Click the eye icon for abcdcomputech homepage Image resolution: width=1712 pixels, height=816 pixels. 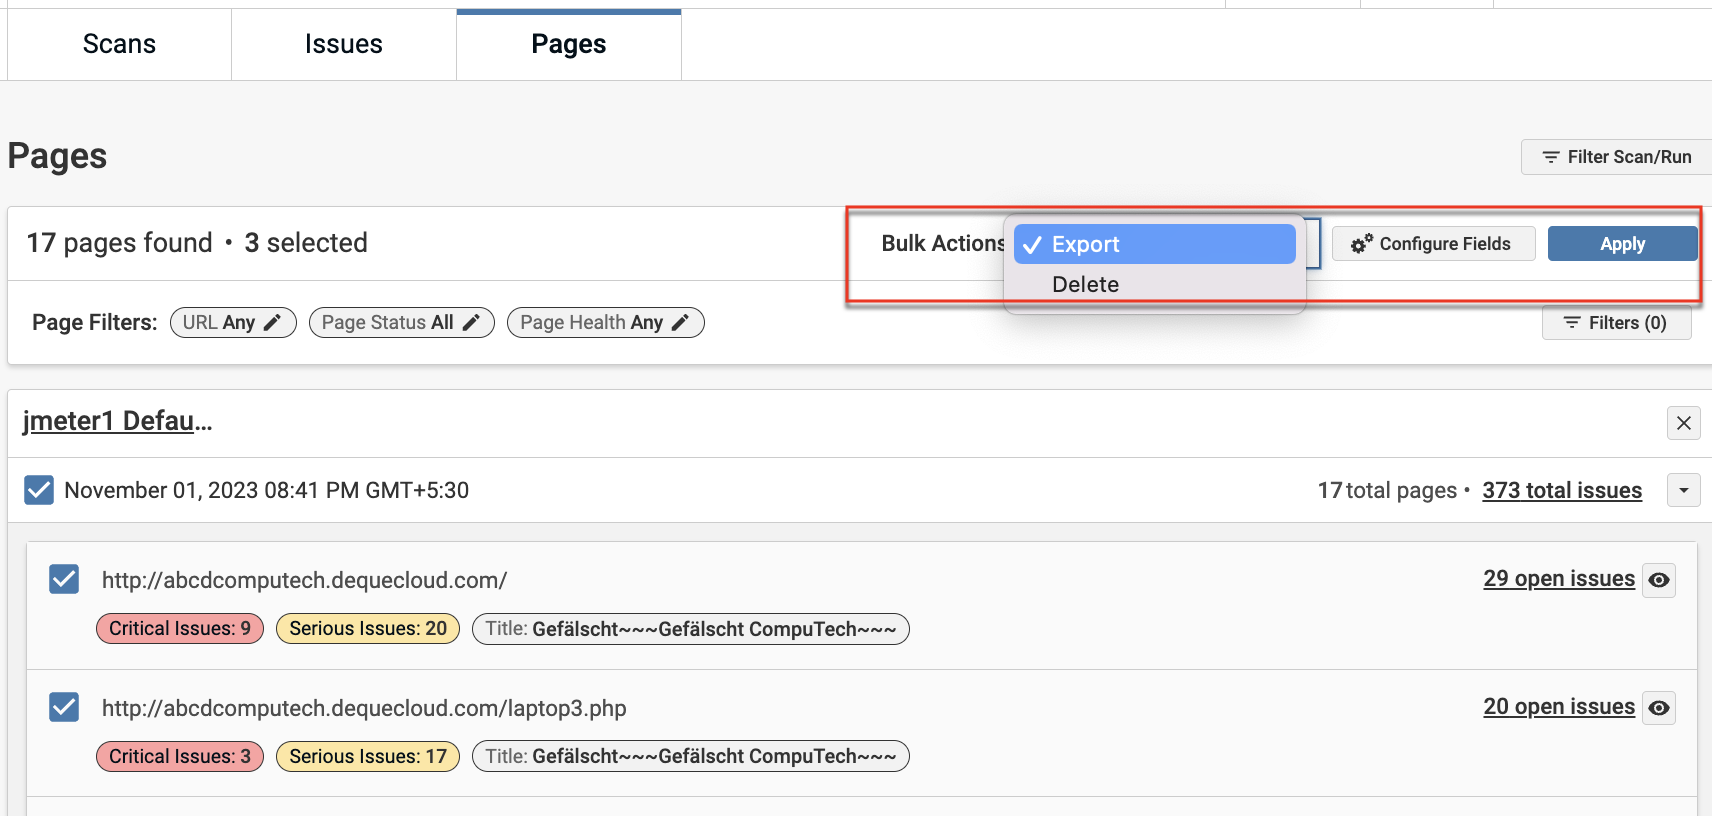(1659, 580)
